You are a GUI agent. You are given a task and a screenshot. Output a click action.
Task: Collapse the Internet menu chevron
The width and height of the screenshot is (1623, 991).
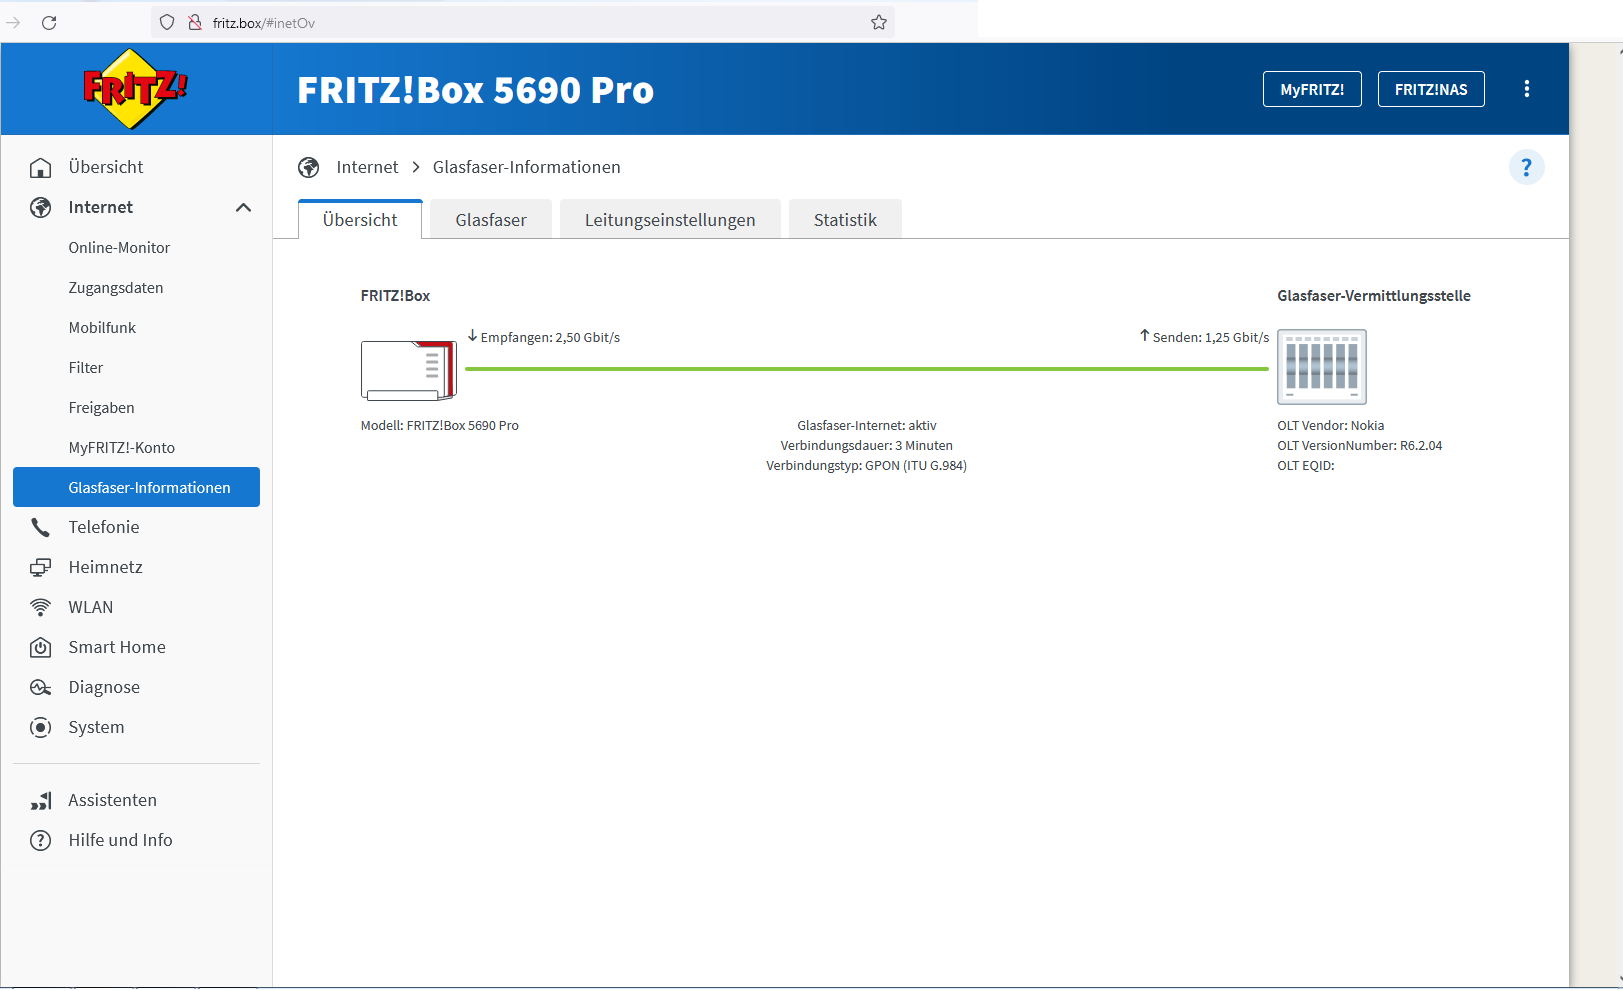243,207
